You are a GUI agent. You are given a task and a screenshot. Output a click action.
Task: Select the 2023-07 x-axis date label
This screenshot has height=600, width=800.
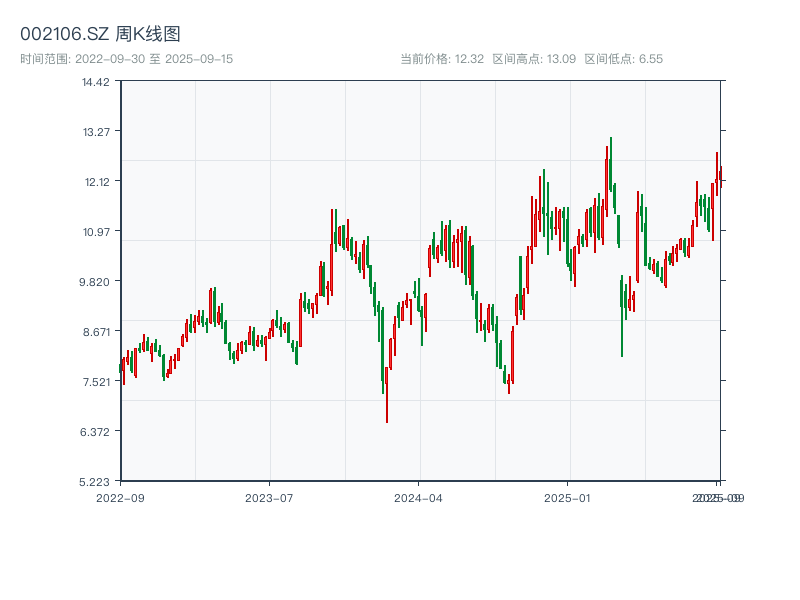(269, 497)
